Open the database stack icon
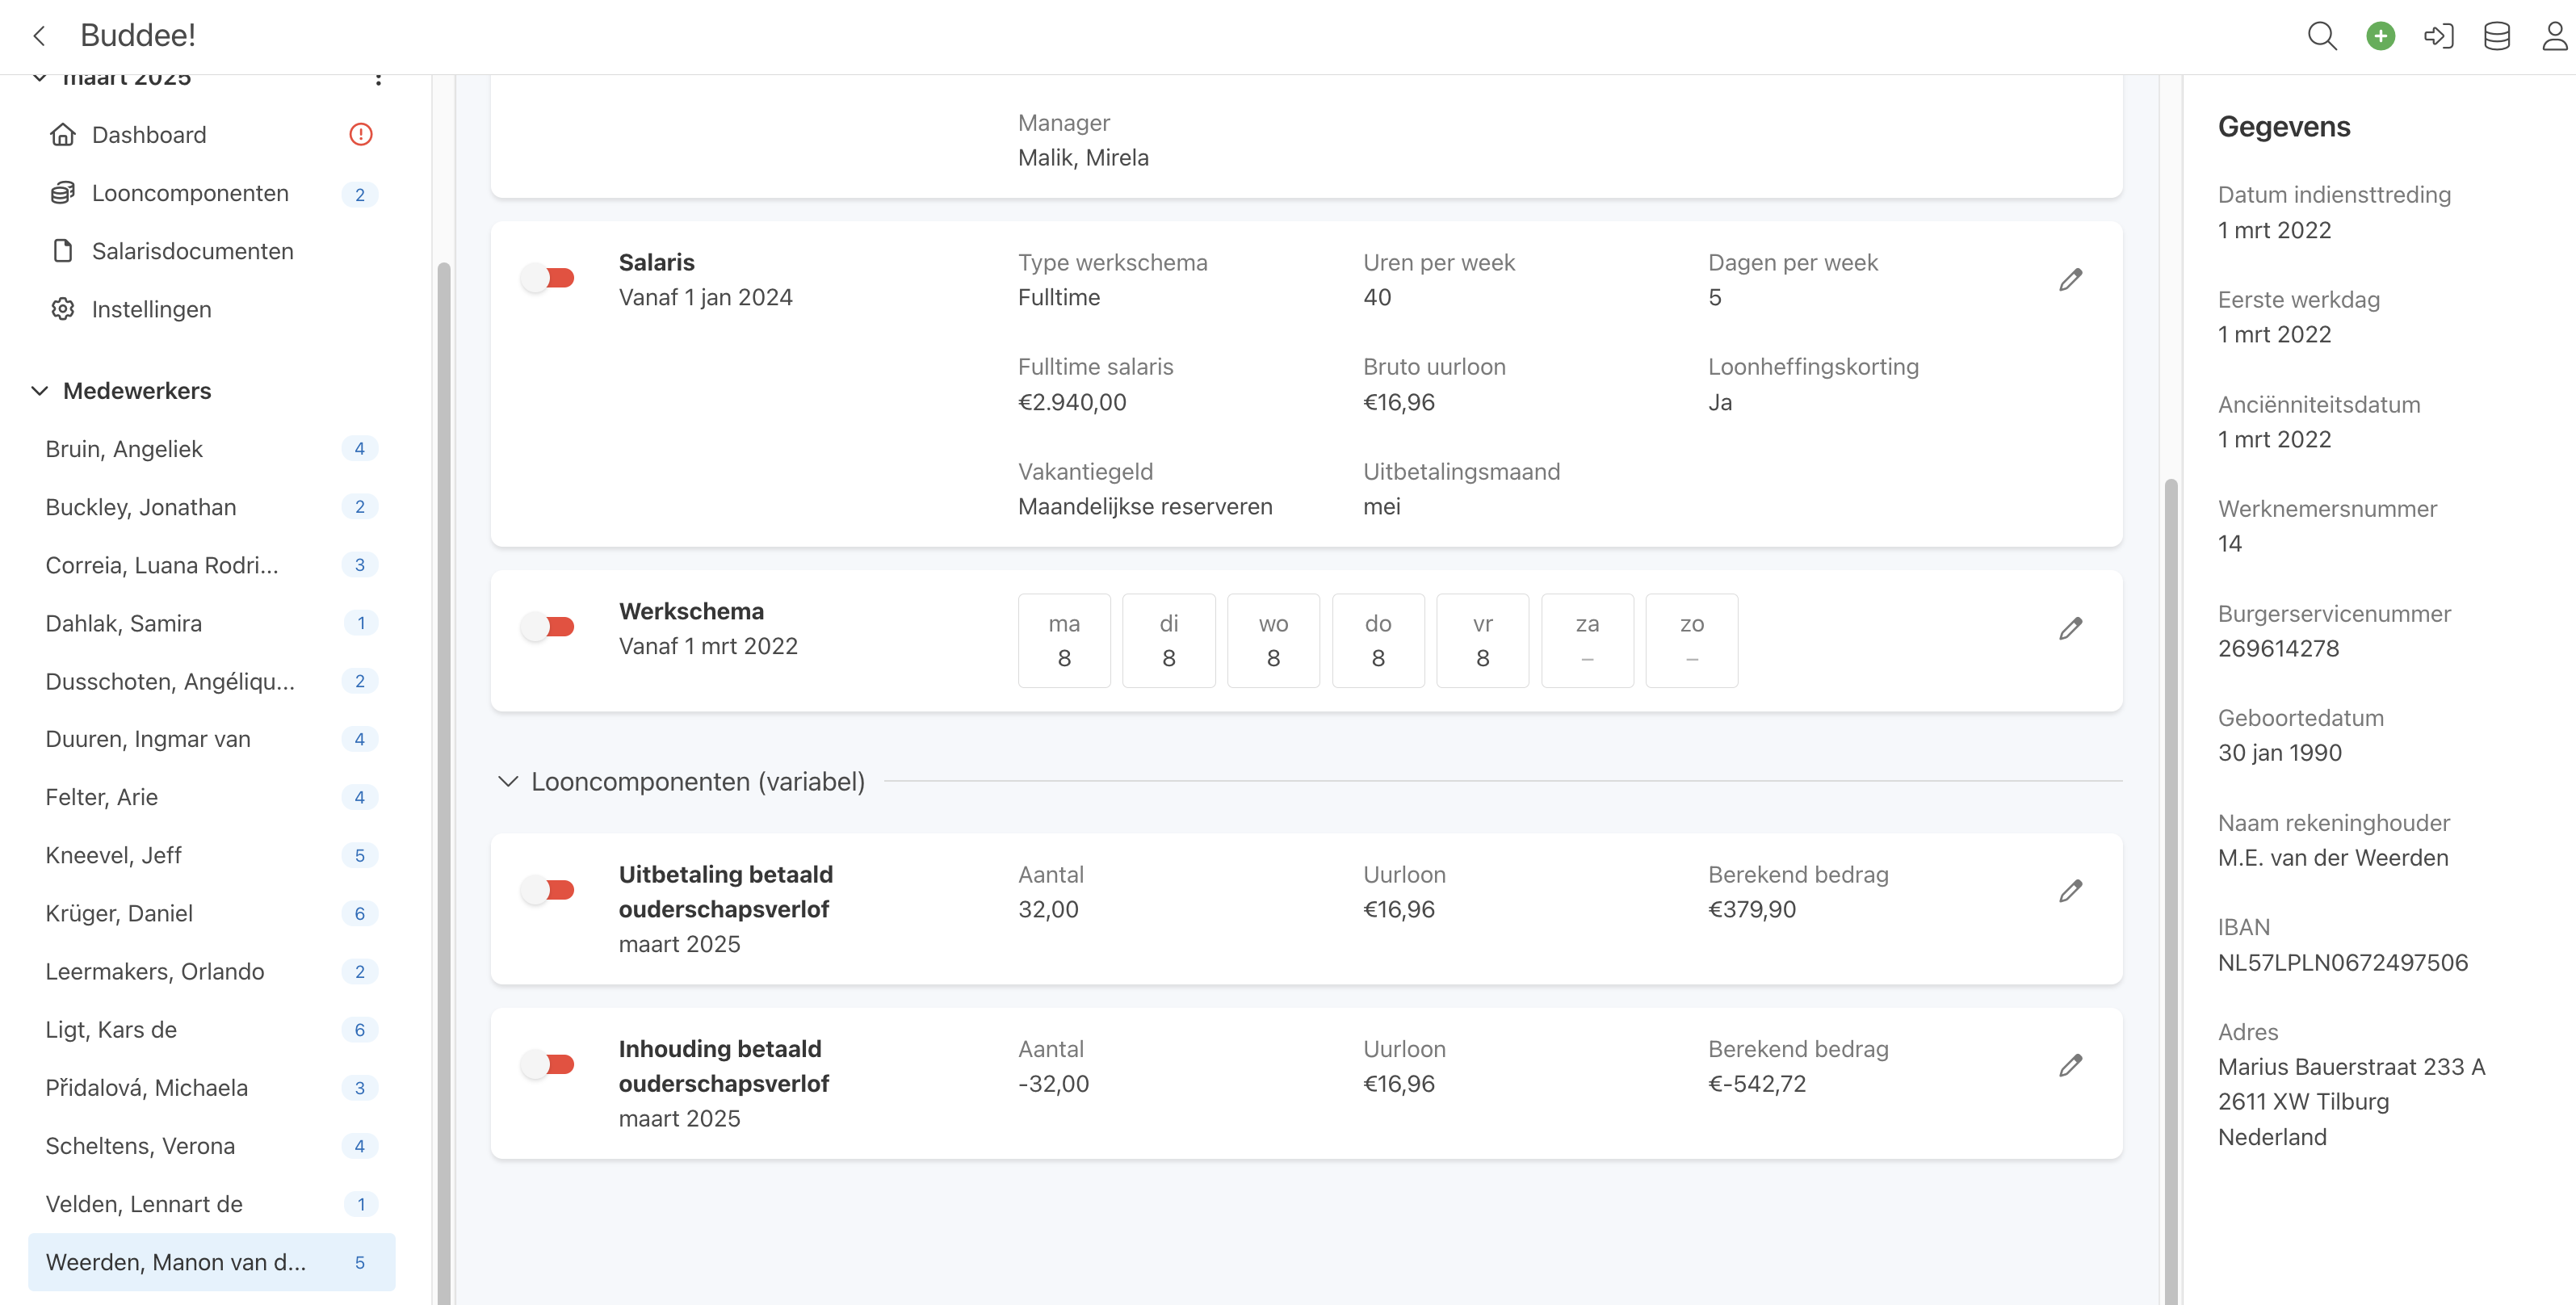This screenshot has height=1305, width=2576. coord(2496,37)
